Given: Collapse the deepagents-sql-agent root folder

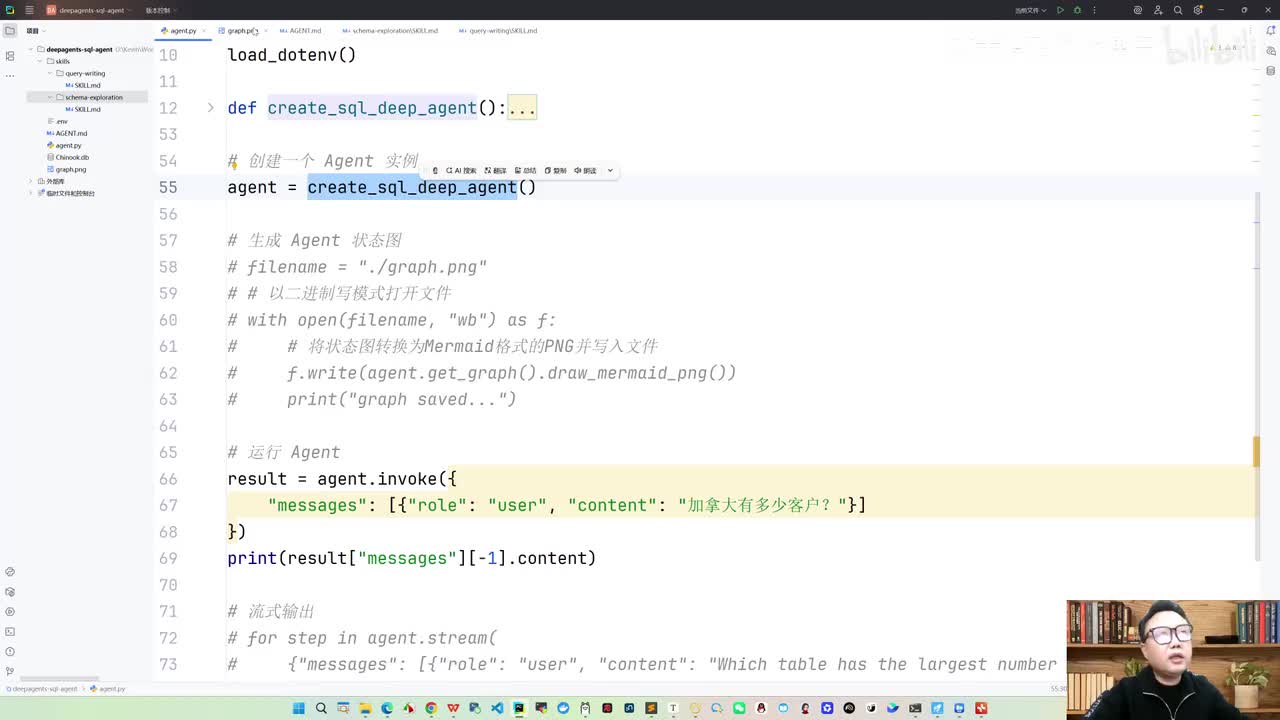Looking at the screenshot, I should (x=31, y=49).
